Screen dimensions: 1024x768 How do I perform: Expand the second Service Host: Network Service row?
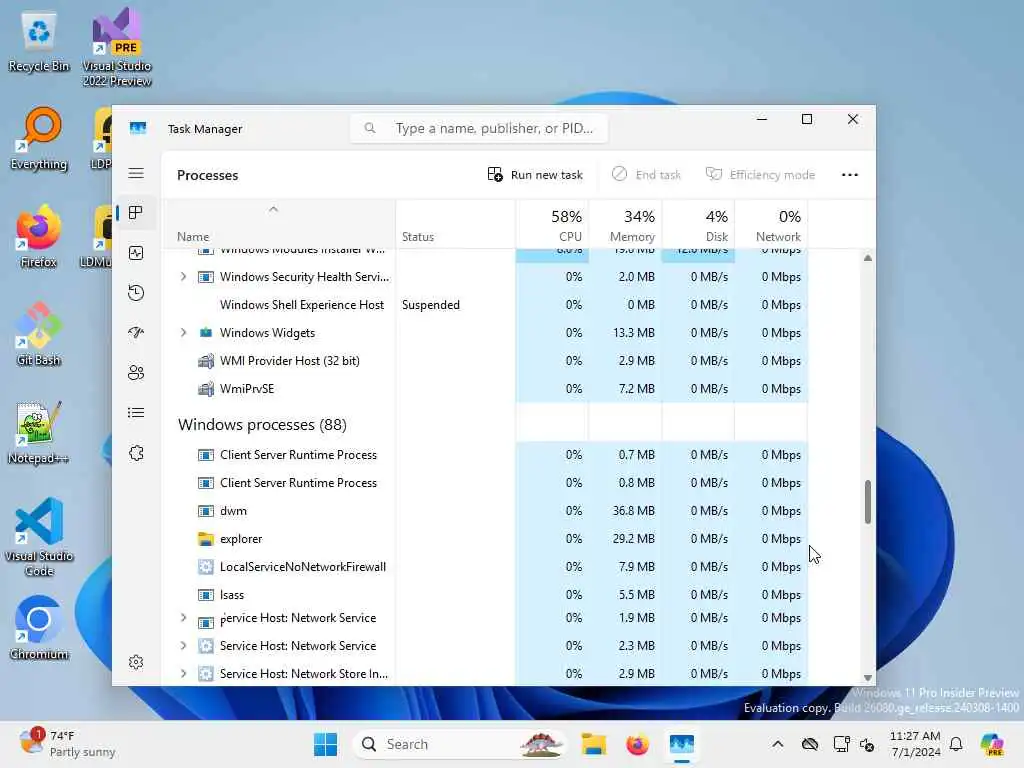tap(184, 646)
